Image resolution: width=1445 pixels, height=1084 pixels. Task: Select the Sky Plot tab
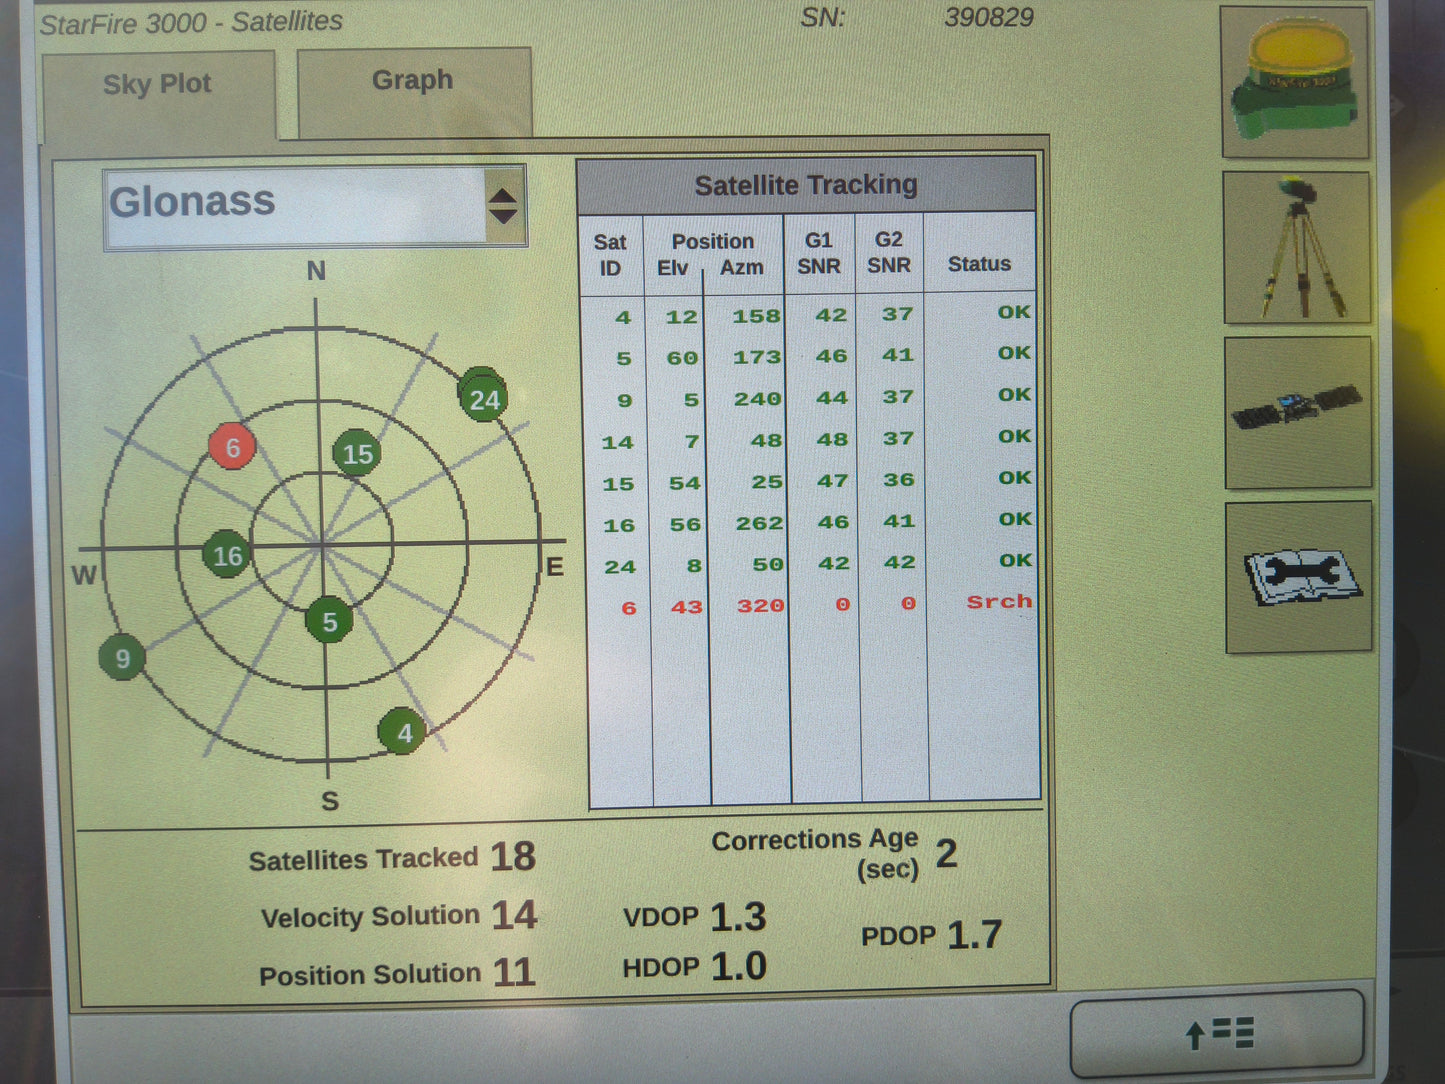click(x=157, y=85)
